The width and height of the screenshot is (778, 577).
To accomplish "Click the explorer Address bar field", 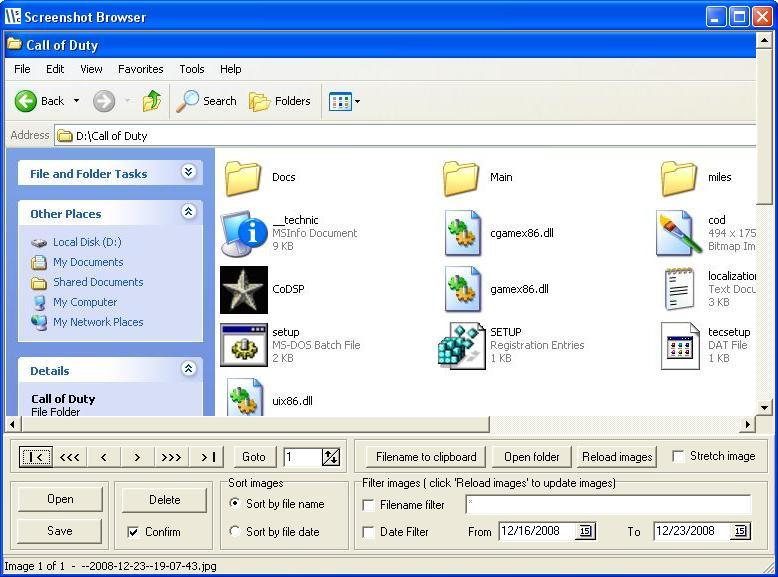I will [405, 135].
